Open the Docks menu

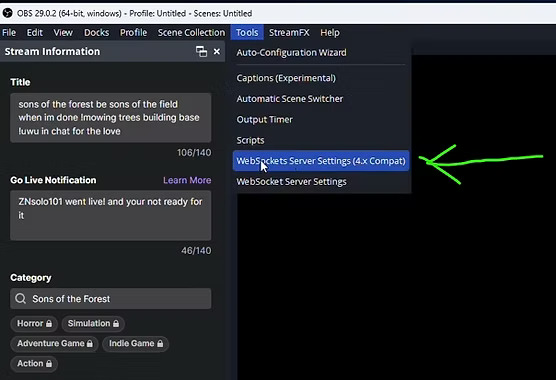pyautogui.click(x=96, y=33)
